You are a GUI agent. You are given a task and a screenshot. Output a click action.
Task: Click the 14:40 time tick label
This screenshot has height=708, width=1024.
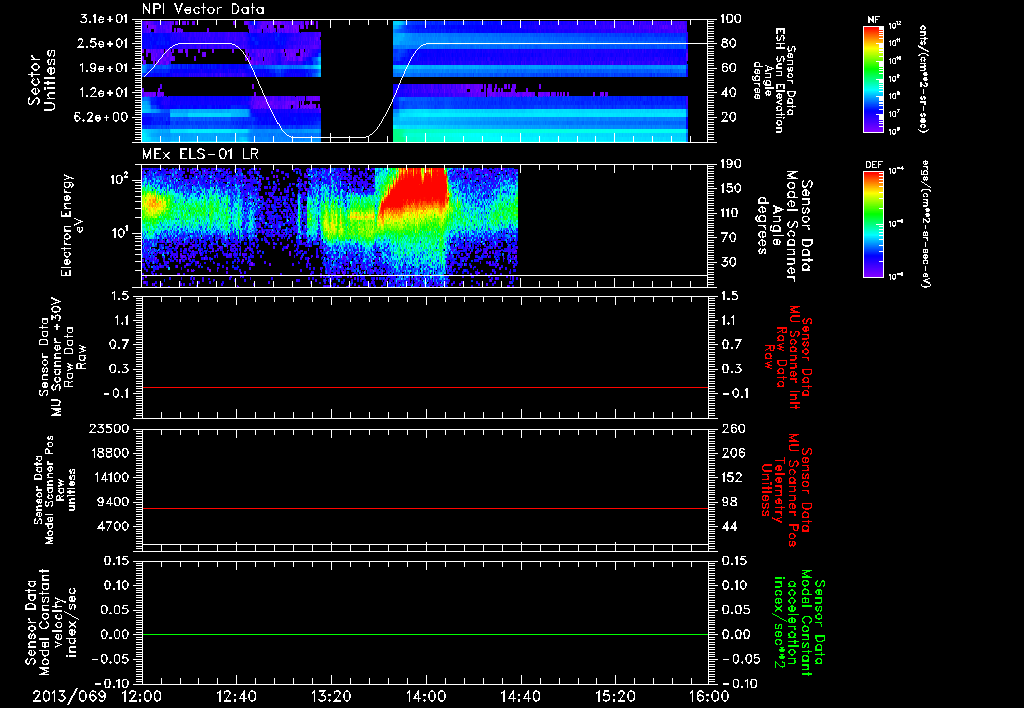520,696
